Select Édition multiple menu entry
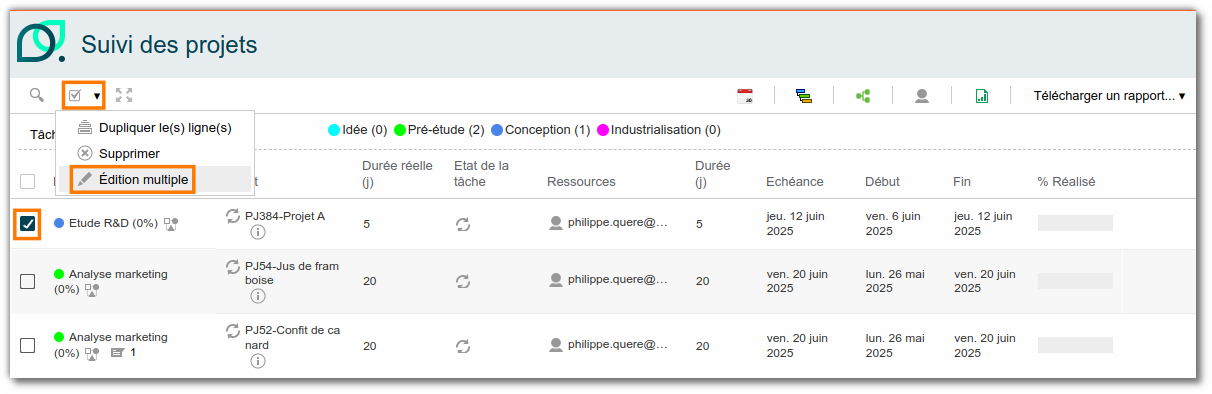Screen dimensions: 1212x394 click(x=154, y=179)
